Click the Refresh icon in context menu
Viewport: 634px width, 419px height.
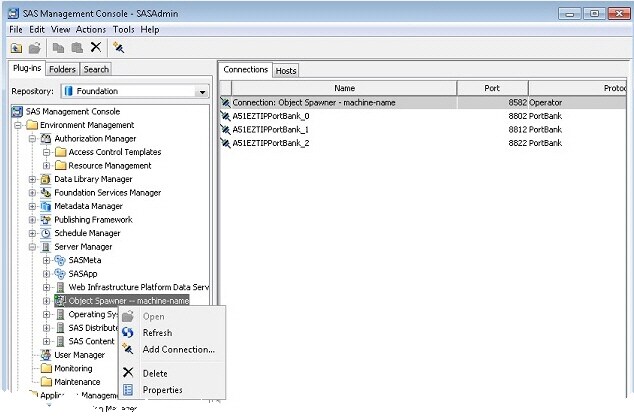[128, 332]
